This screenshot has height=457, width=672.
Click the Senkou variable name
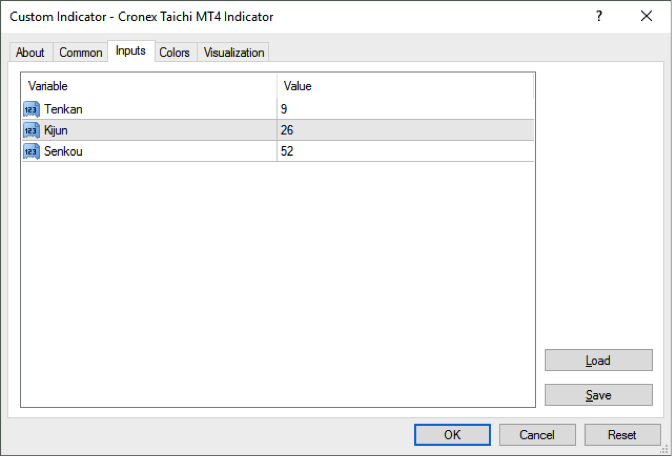click(x=63, y=151)
